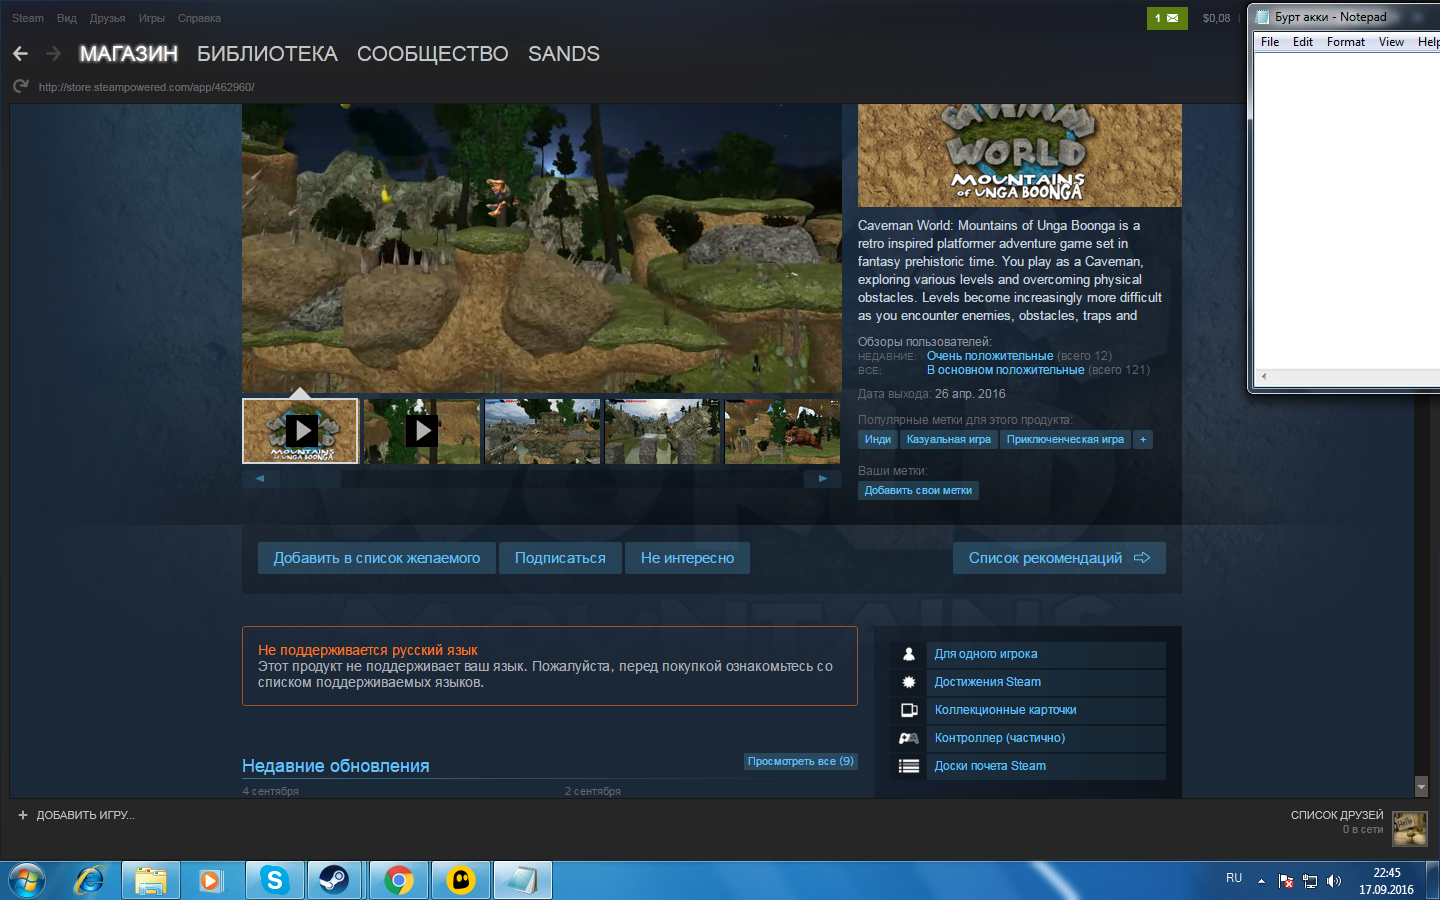The height and width of the screenshot is (900, 1440).
Task: Open the Друзья menu
Action: pos(108,18)
